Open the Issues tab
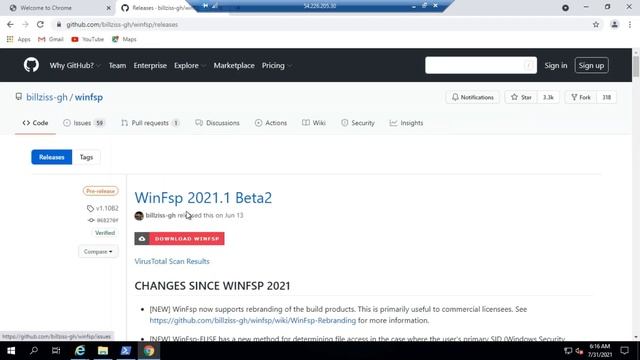Screen dimensions: 640x360 [x=84, y=123]
